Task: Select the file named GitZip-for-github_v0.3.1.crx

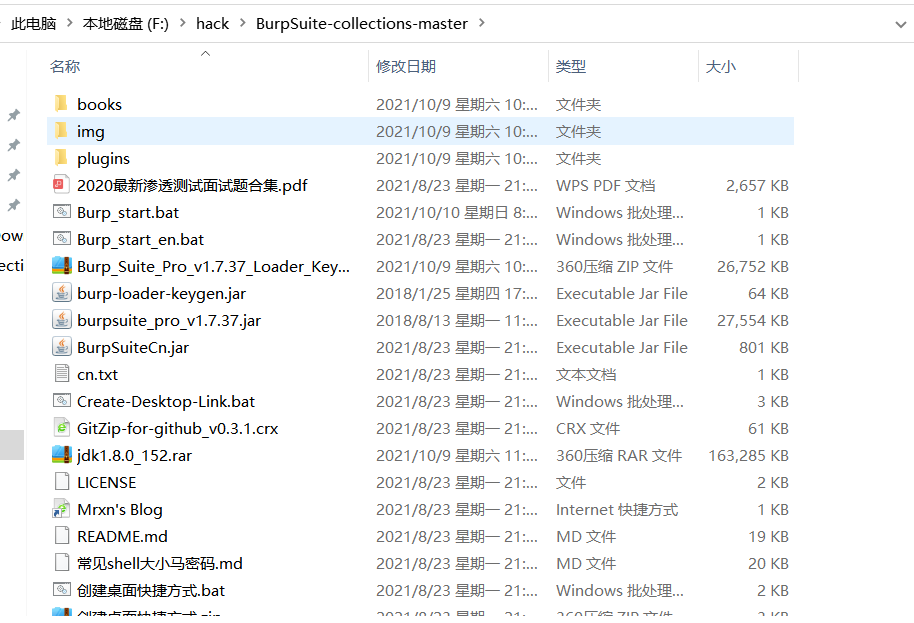Action: pyautogui.click(x=178, y=429)
